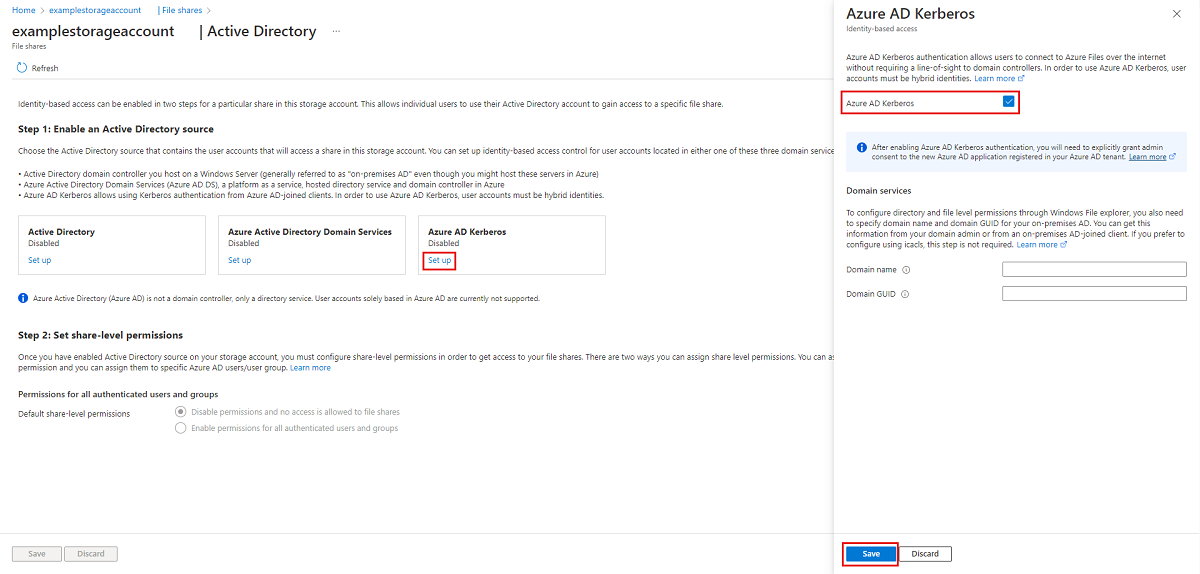Open Learn more link about admin consent
This screenshot has width=1200, height=574.
[x=1151, y=157]
